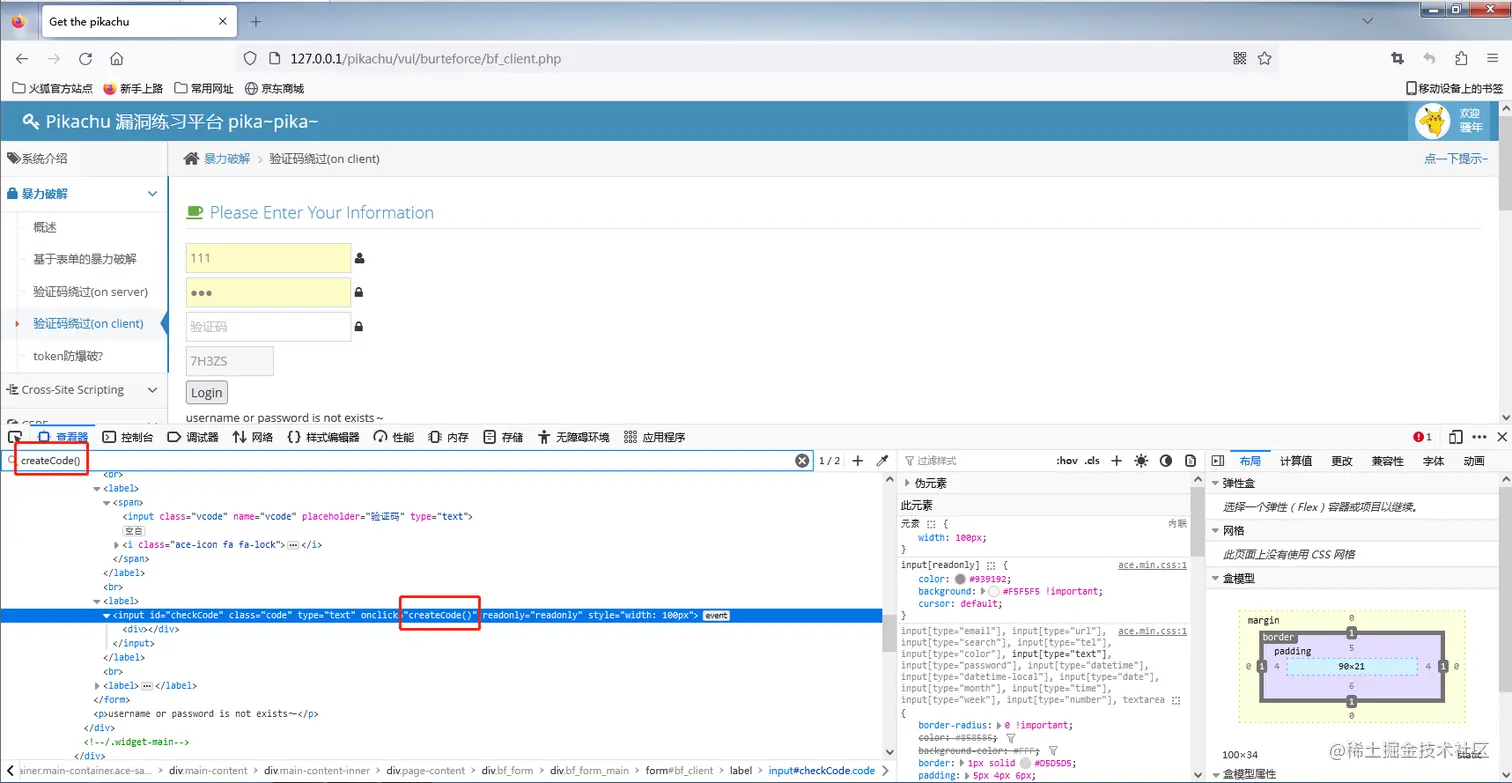The image size is (1512, 783).
Task: Open the devtools error count badge
Action: click(x=1423, y=437)
